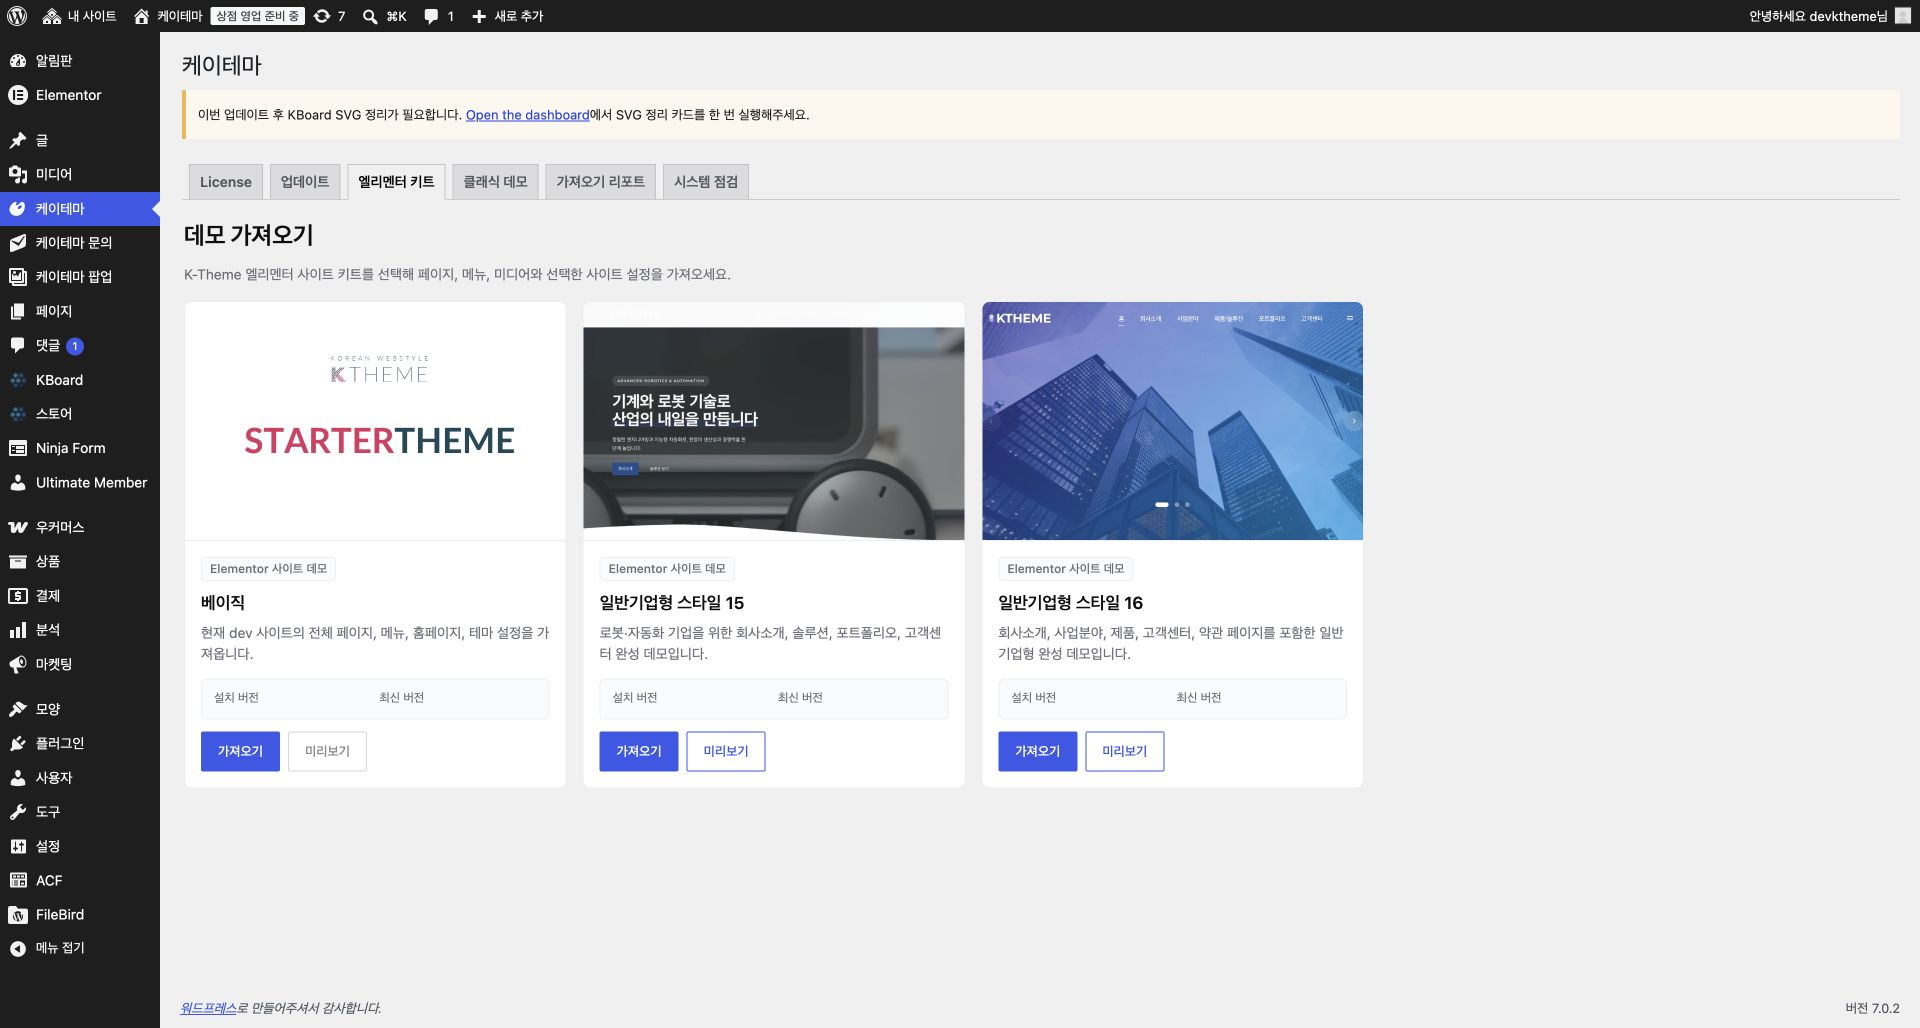Switch to the 시스템 점검 tab
This screenshot has height=1028, width=1920.
pos(706,182)
